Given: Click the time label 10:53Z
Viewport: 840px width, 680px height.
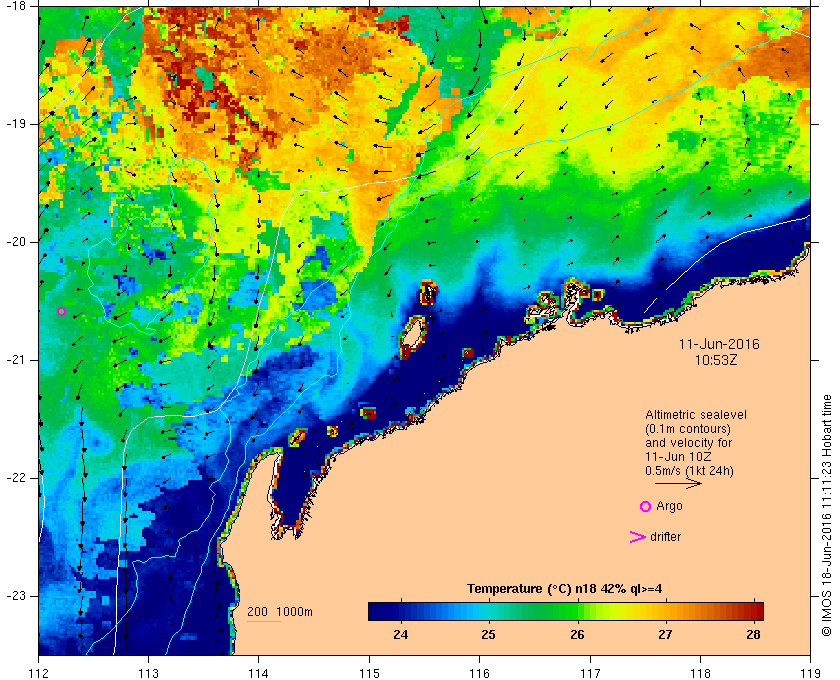Looking at the screenshot, I should (x=716, y=360).
